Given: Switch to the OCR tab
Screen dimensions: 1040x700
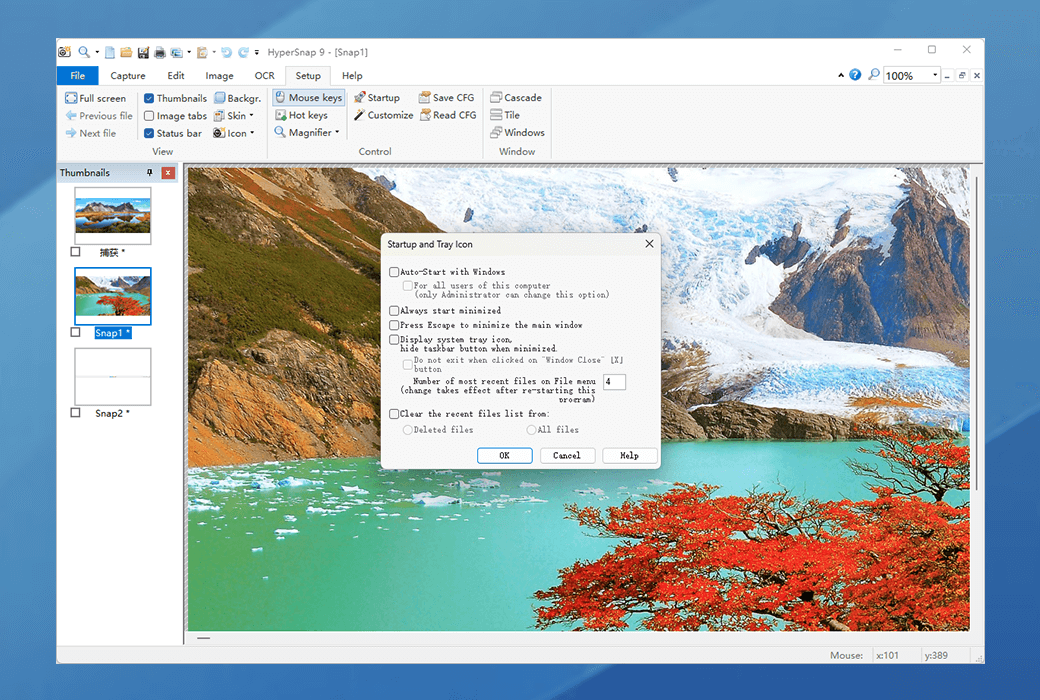Looking at the screenshot, I should pos(265,76).
